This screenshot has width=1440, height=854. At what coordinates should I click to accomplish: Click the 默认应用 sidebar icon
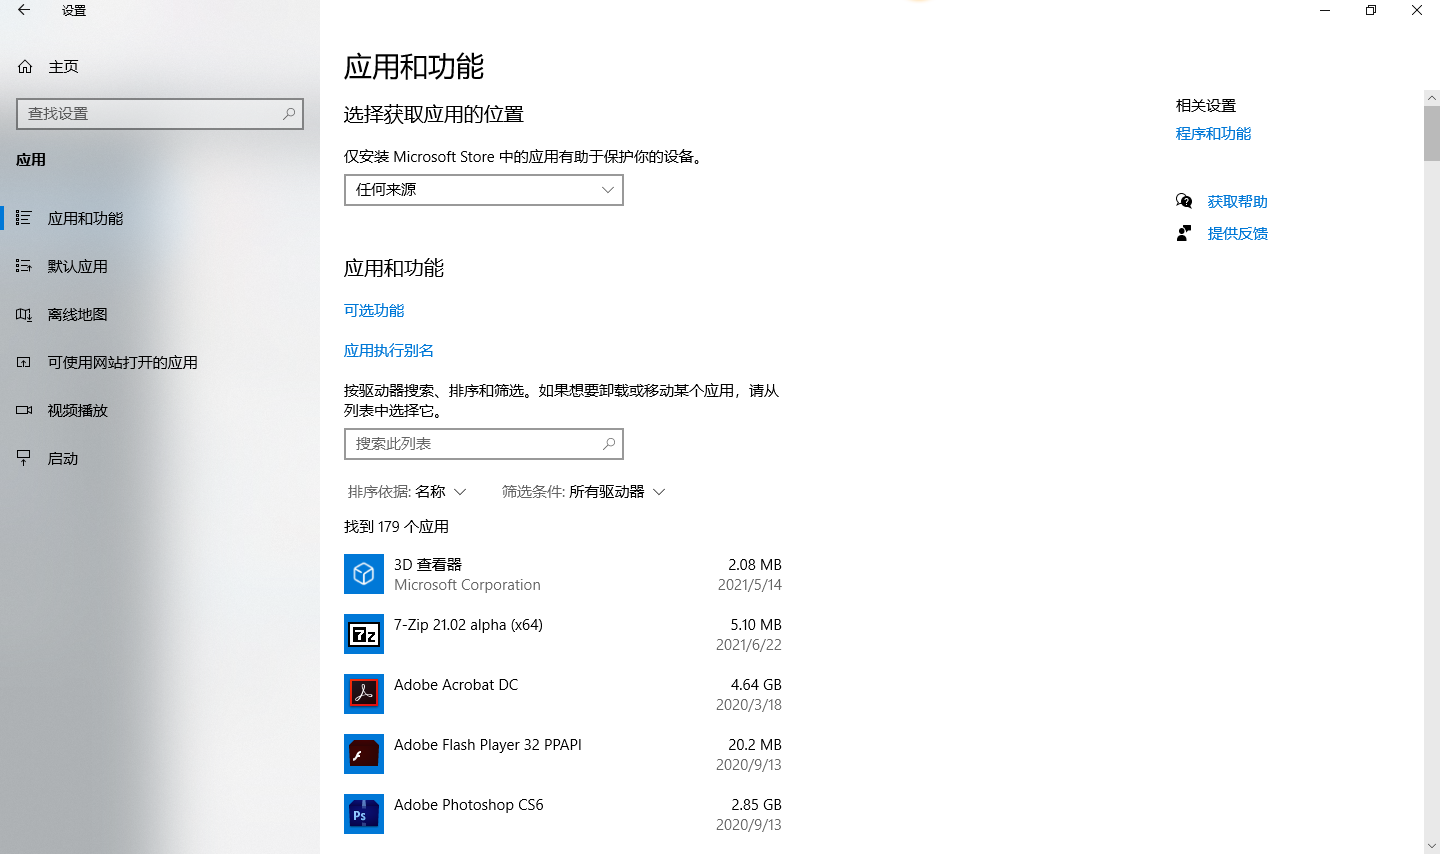(24, 266)
